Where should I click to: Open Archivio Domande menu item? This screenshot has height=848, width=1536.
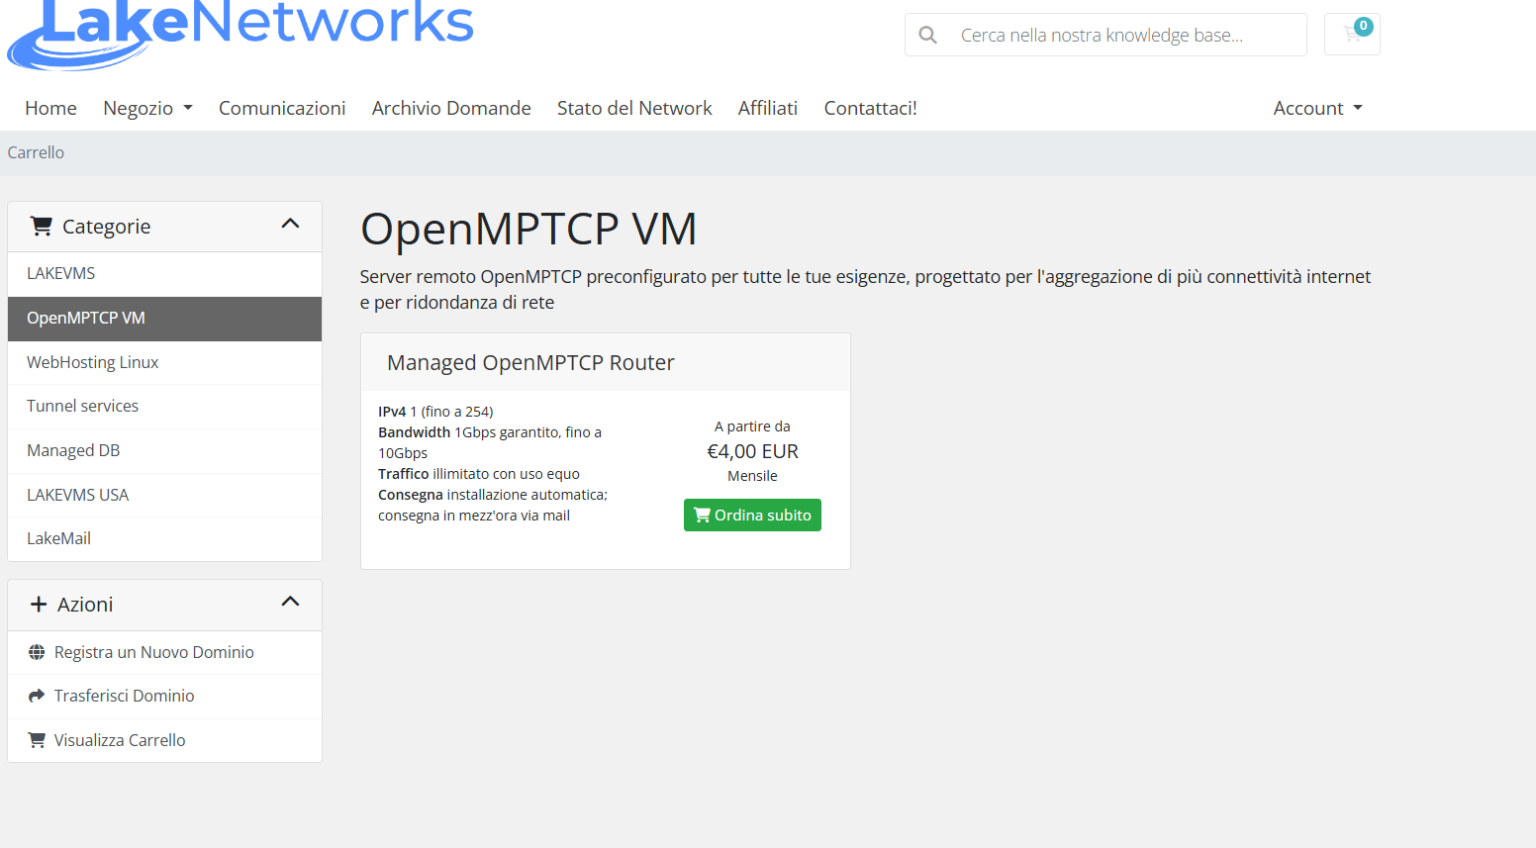[451, 108]
